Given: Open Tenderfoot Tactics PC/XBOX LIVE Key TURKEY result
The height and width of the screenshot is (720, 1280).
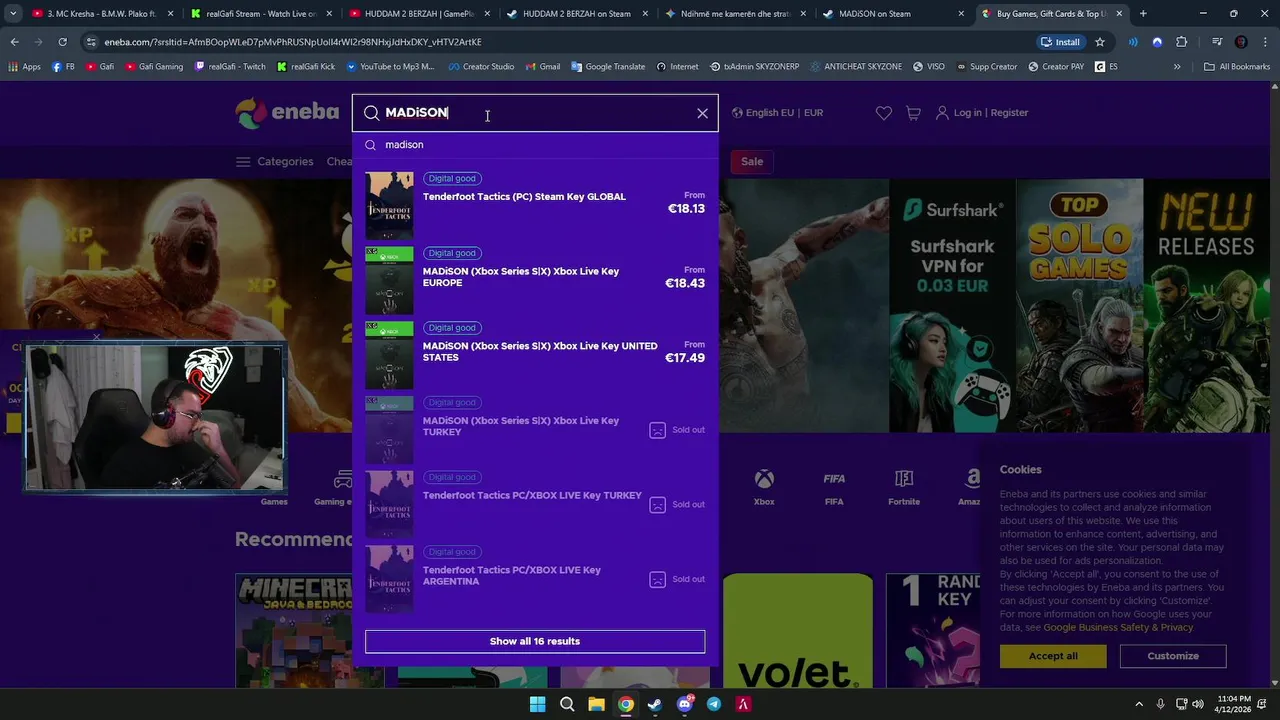Looking at the screenshot, I should [x=535, y=504].
